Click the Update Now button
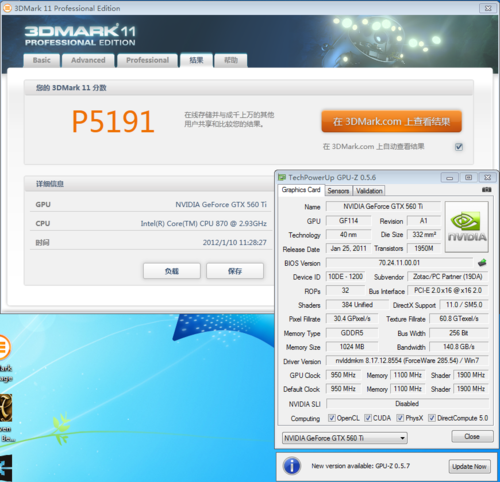The width and height of the screenshot is (500, 482). [469, 466]
